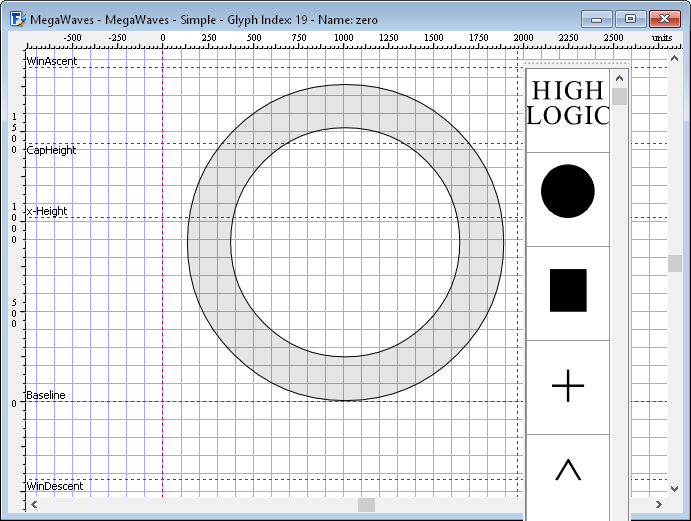This screenshot has height=521, width=691.
Task: Click the sample panel scrollbar thumb
Action: pyautogui.click(x=619, y=96)
